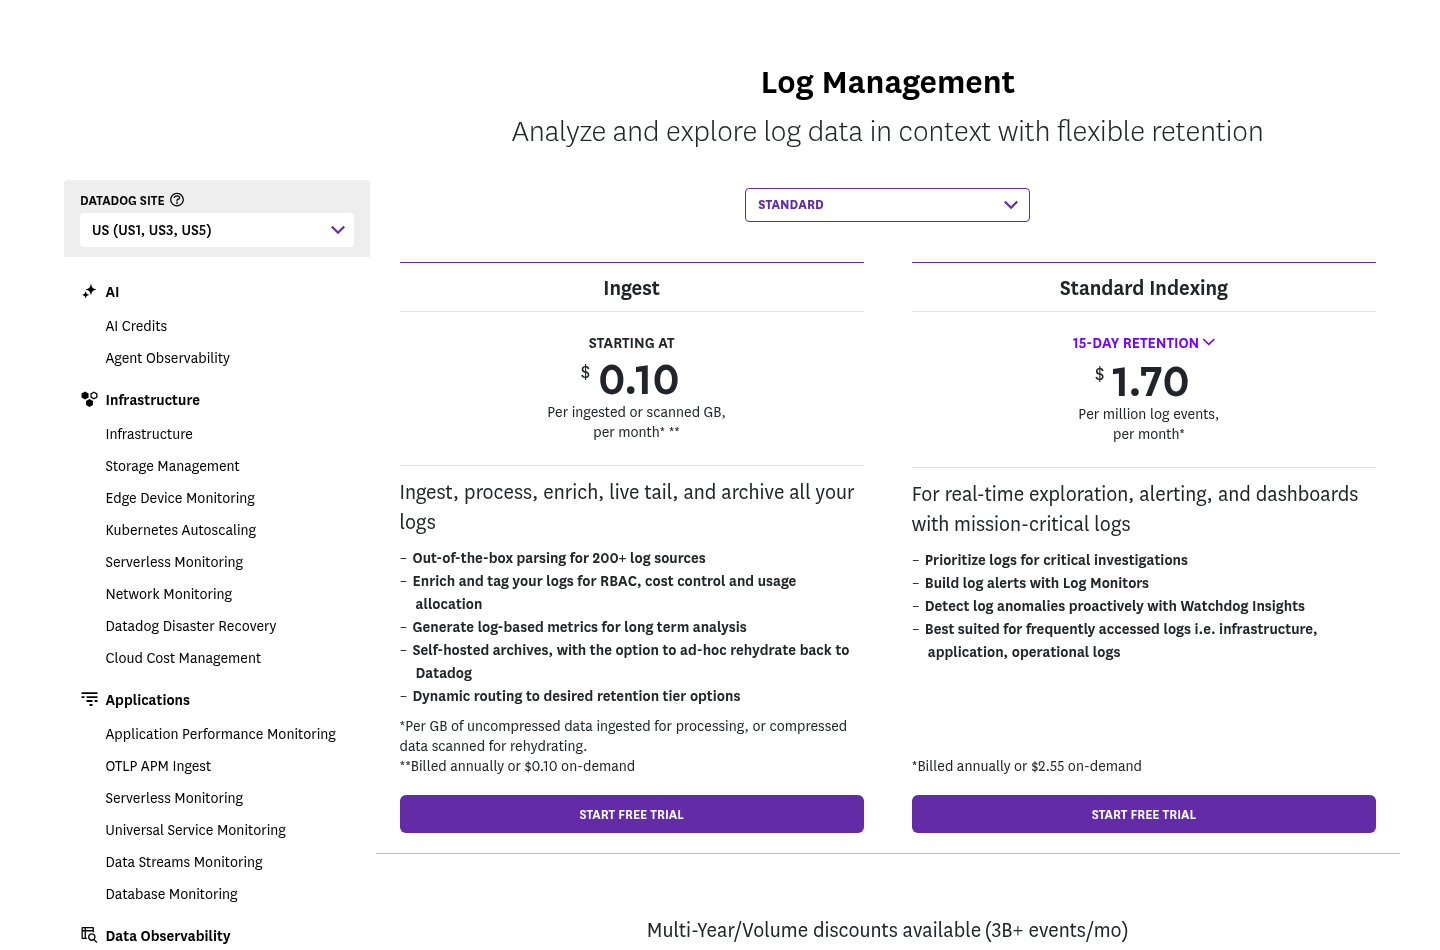Click "Dynamic routing to desired retention tier options"

point(576,696)
